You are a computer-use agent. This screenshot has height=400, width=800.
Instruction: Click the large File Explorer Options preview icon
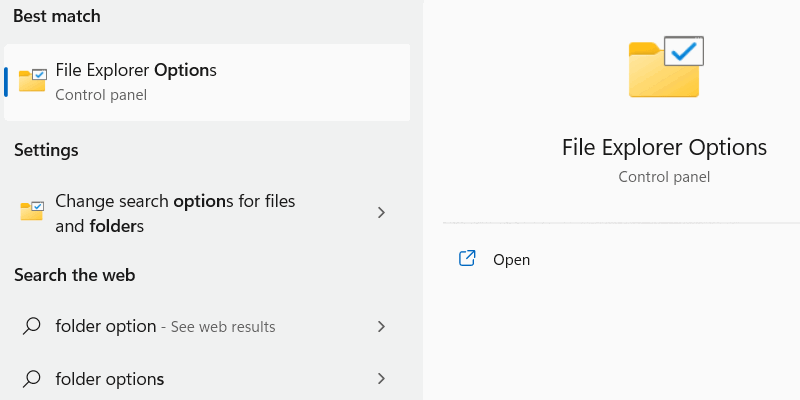pyautogui.click(x=665, y=67)
